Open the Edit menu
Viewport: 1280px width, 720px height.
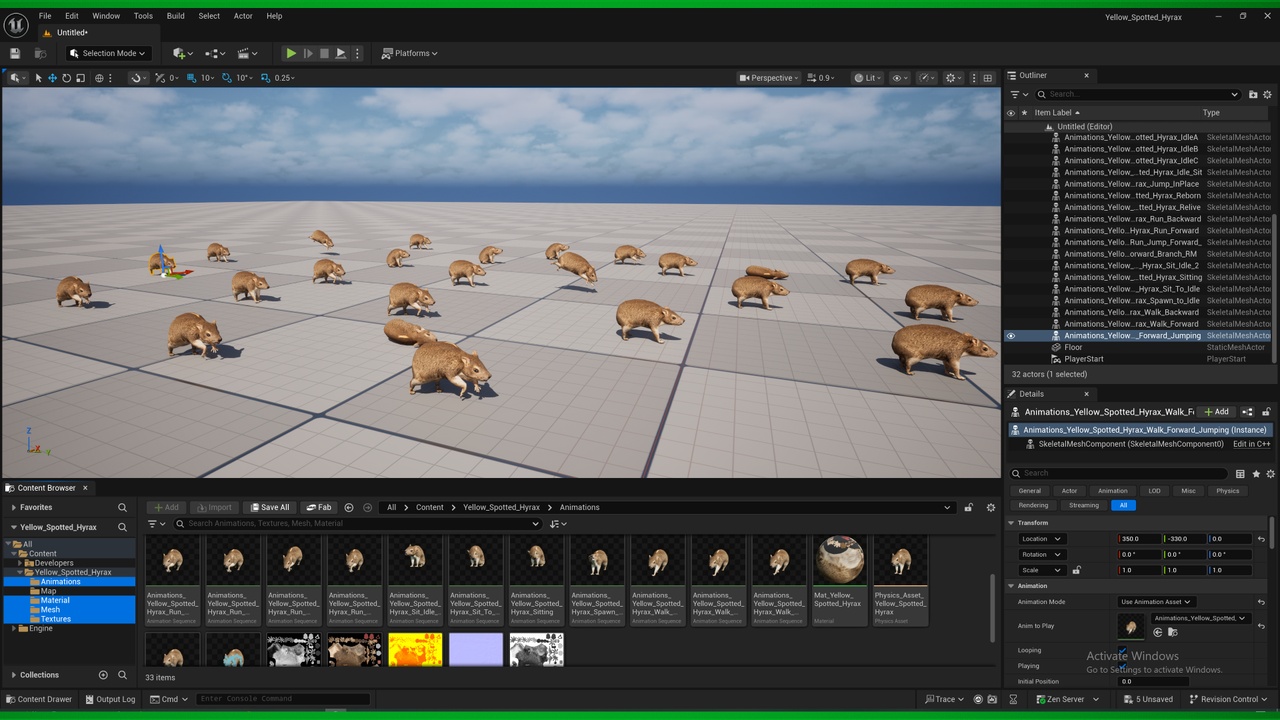pos(72,16)
